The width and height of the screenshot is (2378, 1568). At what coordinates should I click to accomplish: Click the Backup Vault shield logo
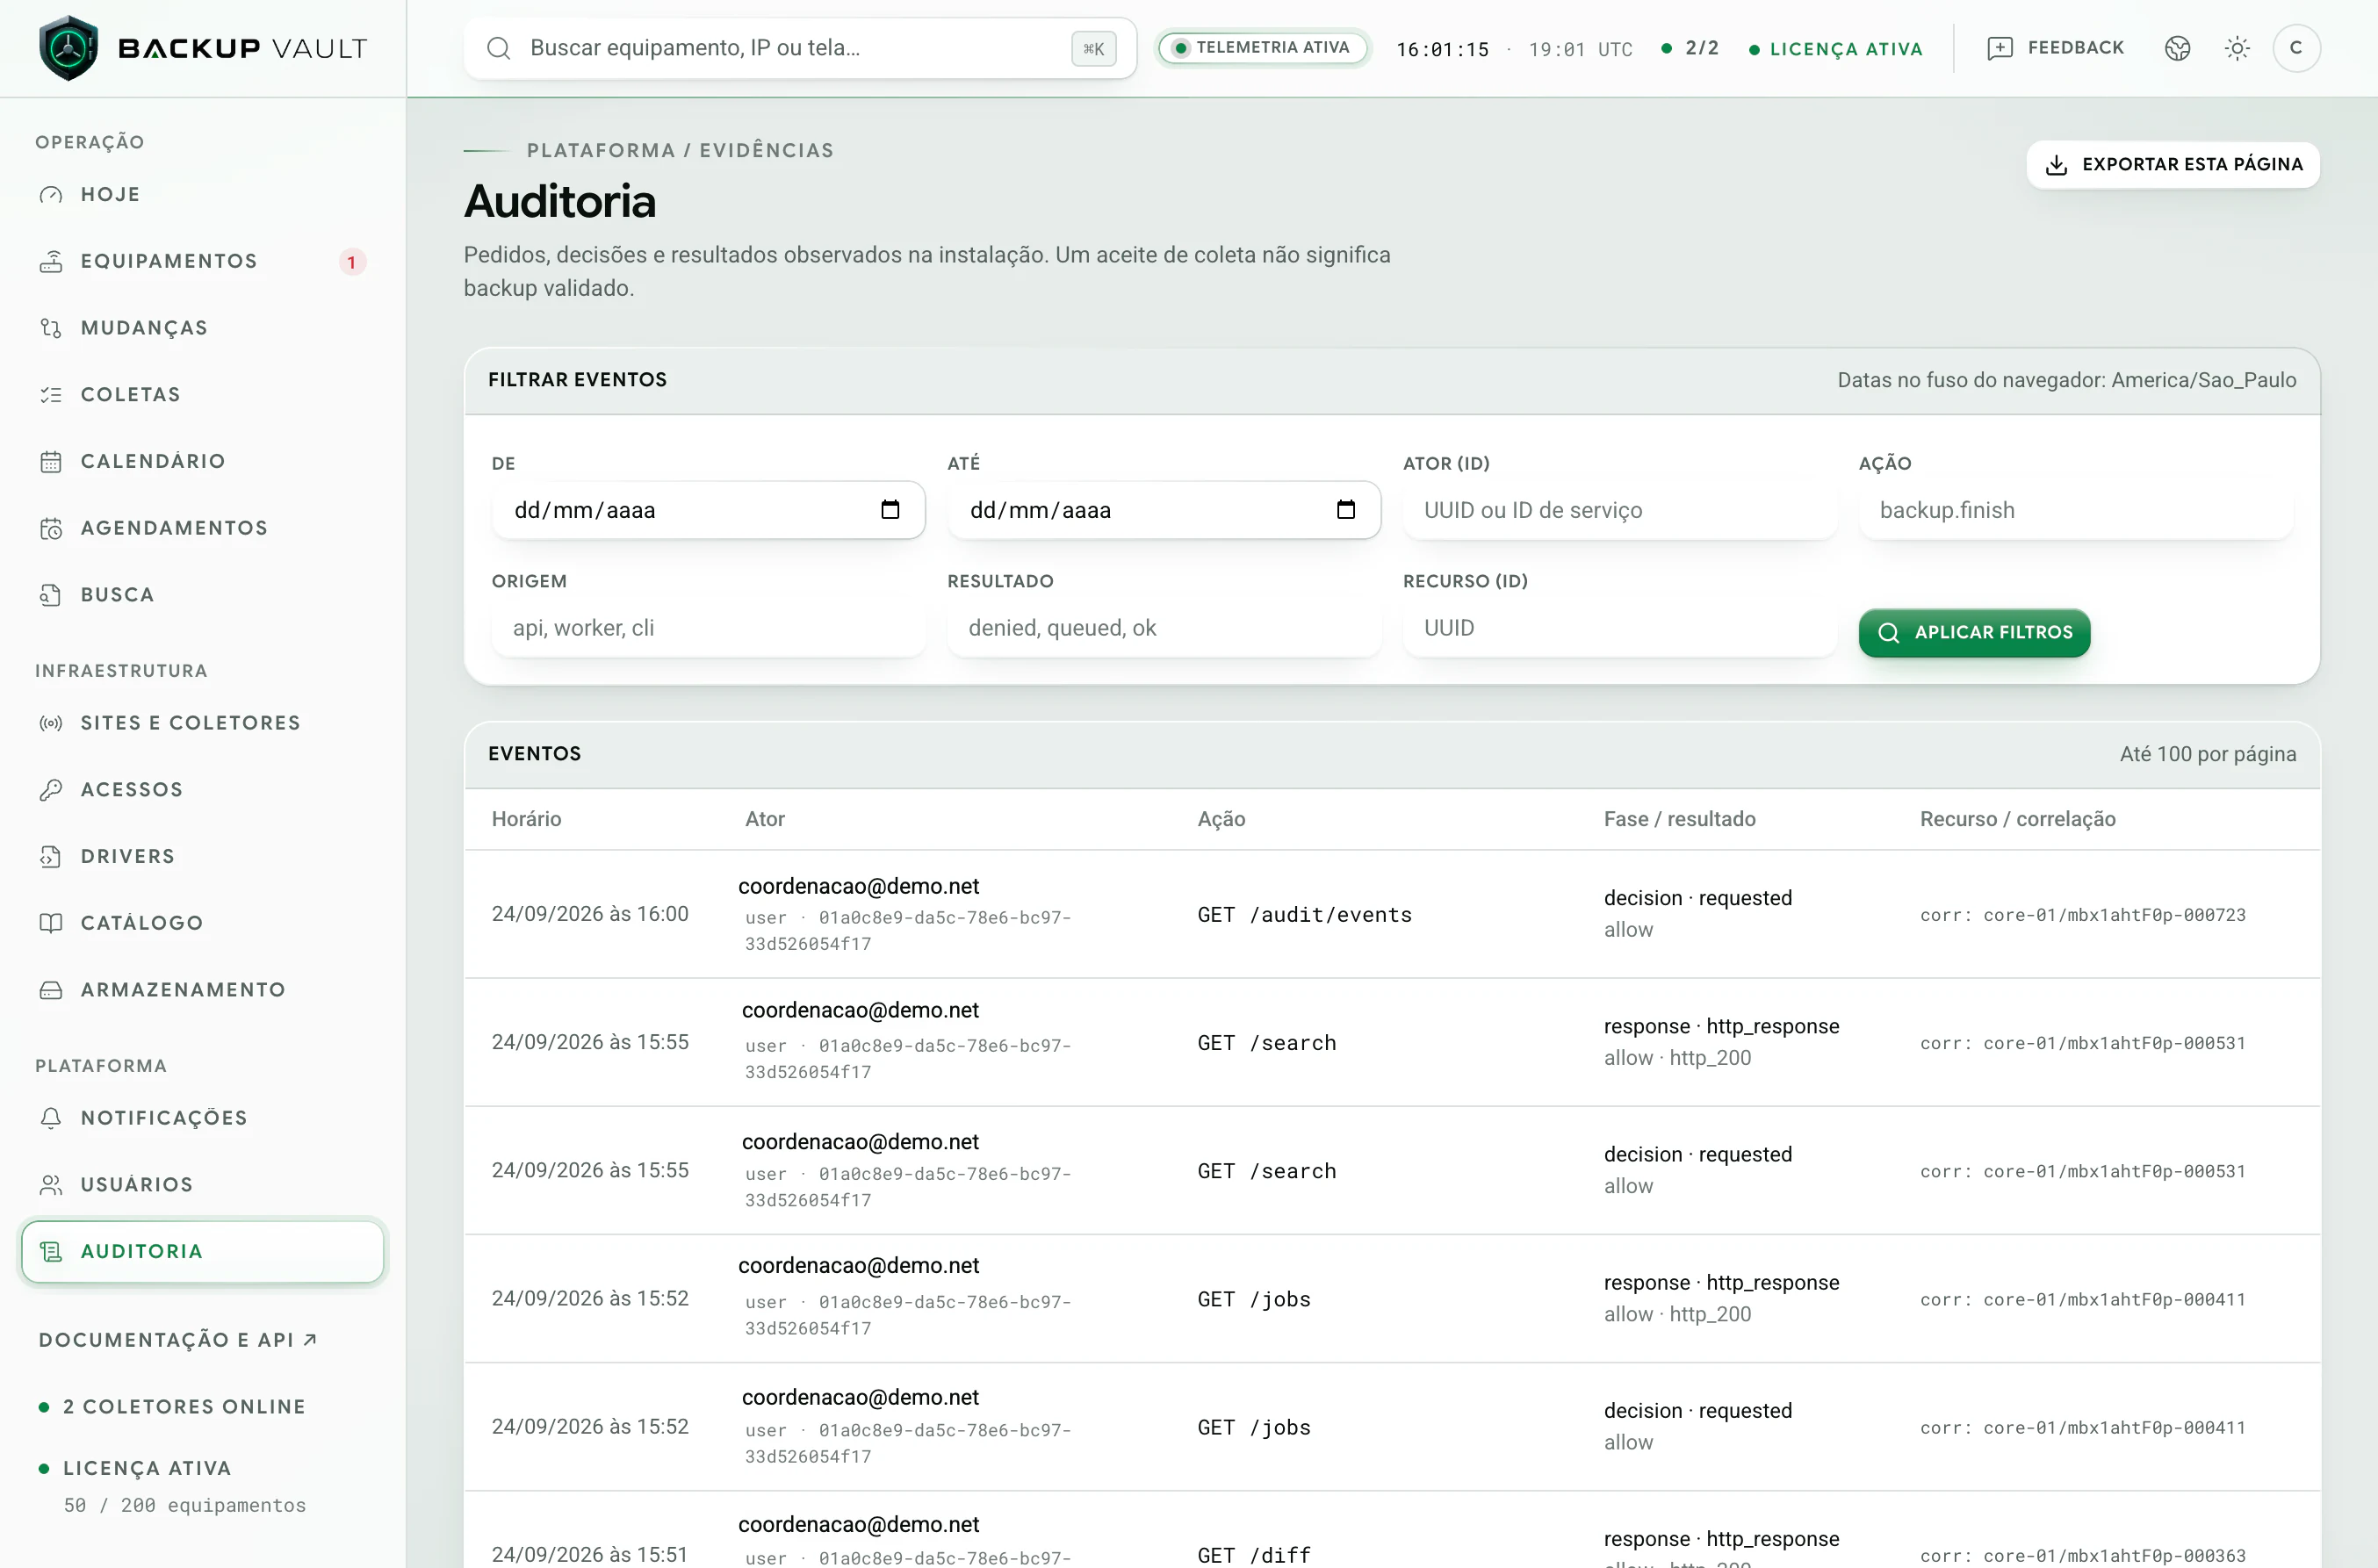(68, 48)
